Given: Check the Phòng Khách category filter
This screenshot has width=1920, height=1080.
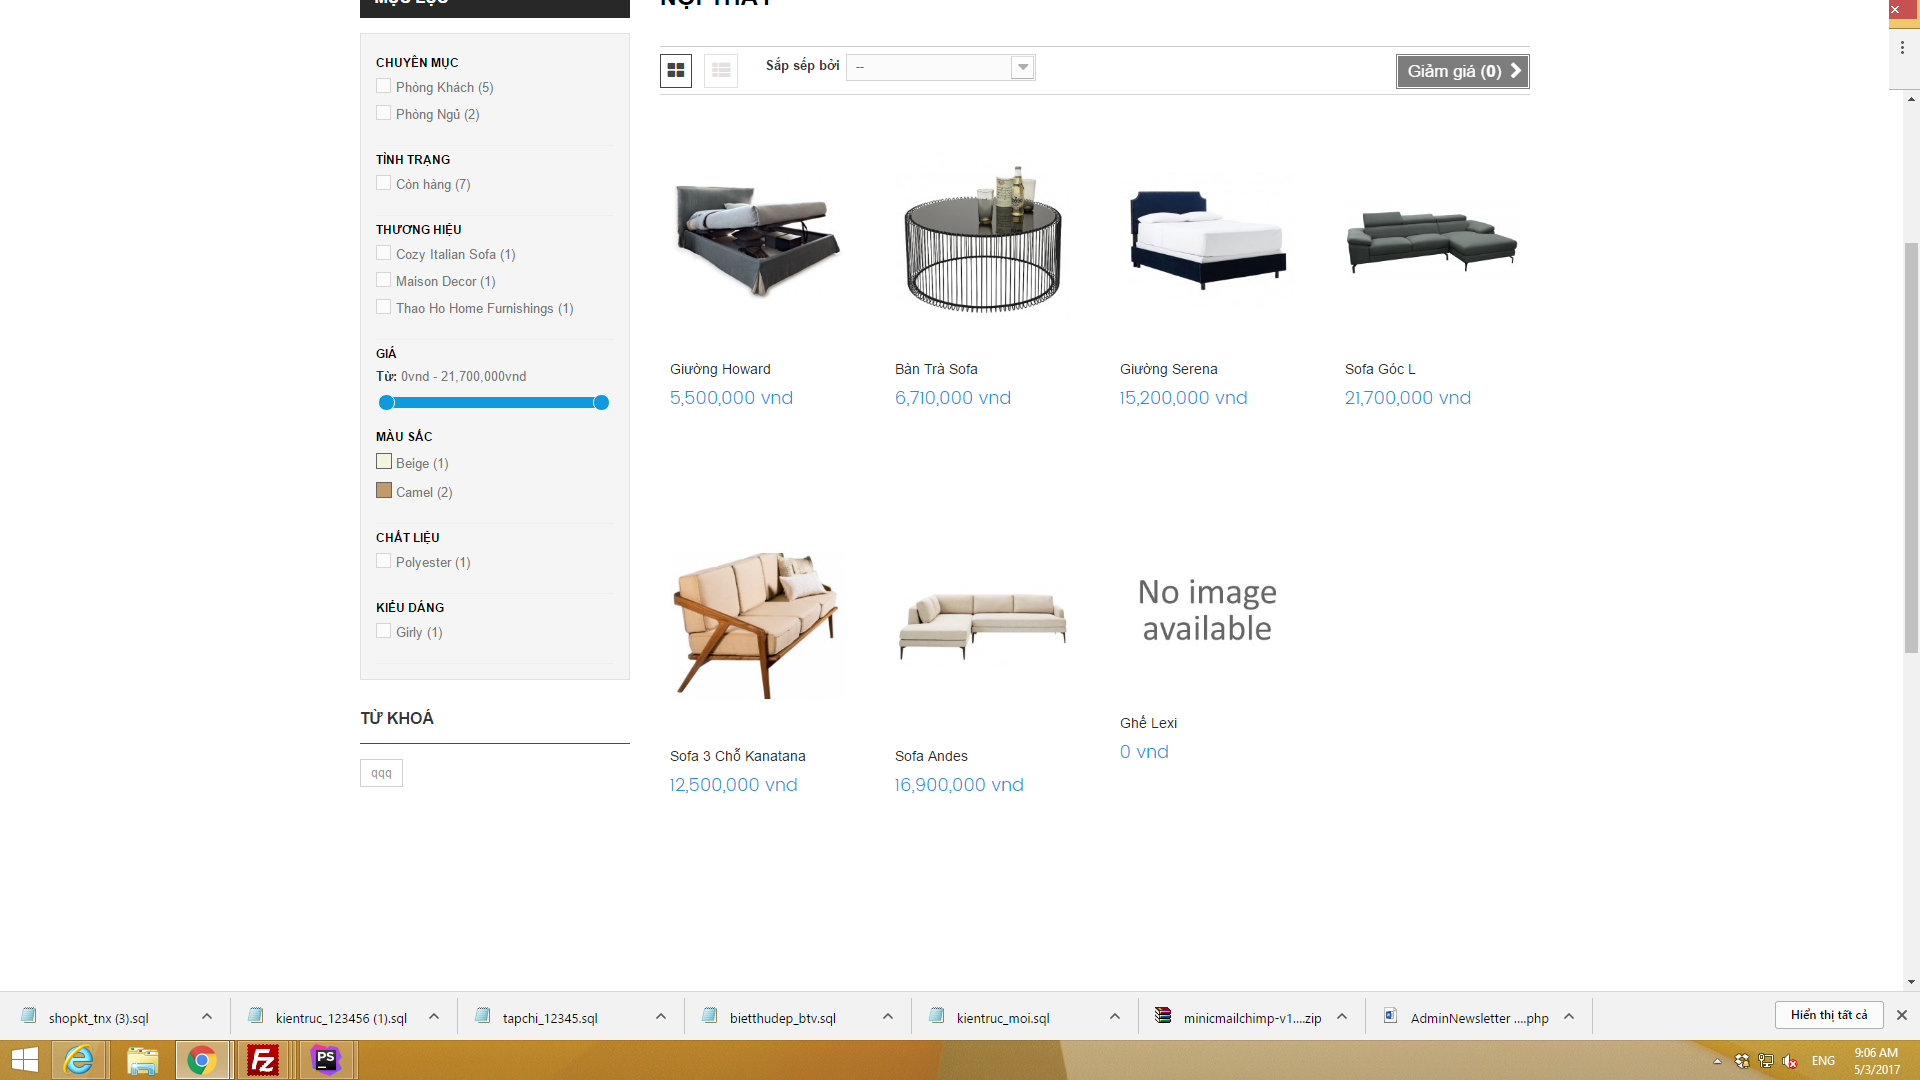Looking at the screenshot, I should point(384,87).
